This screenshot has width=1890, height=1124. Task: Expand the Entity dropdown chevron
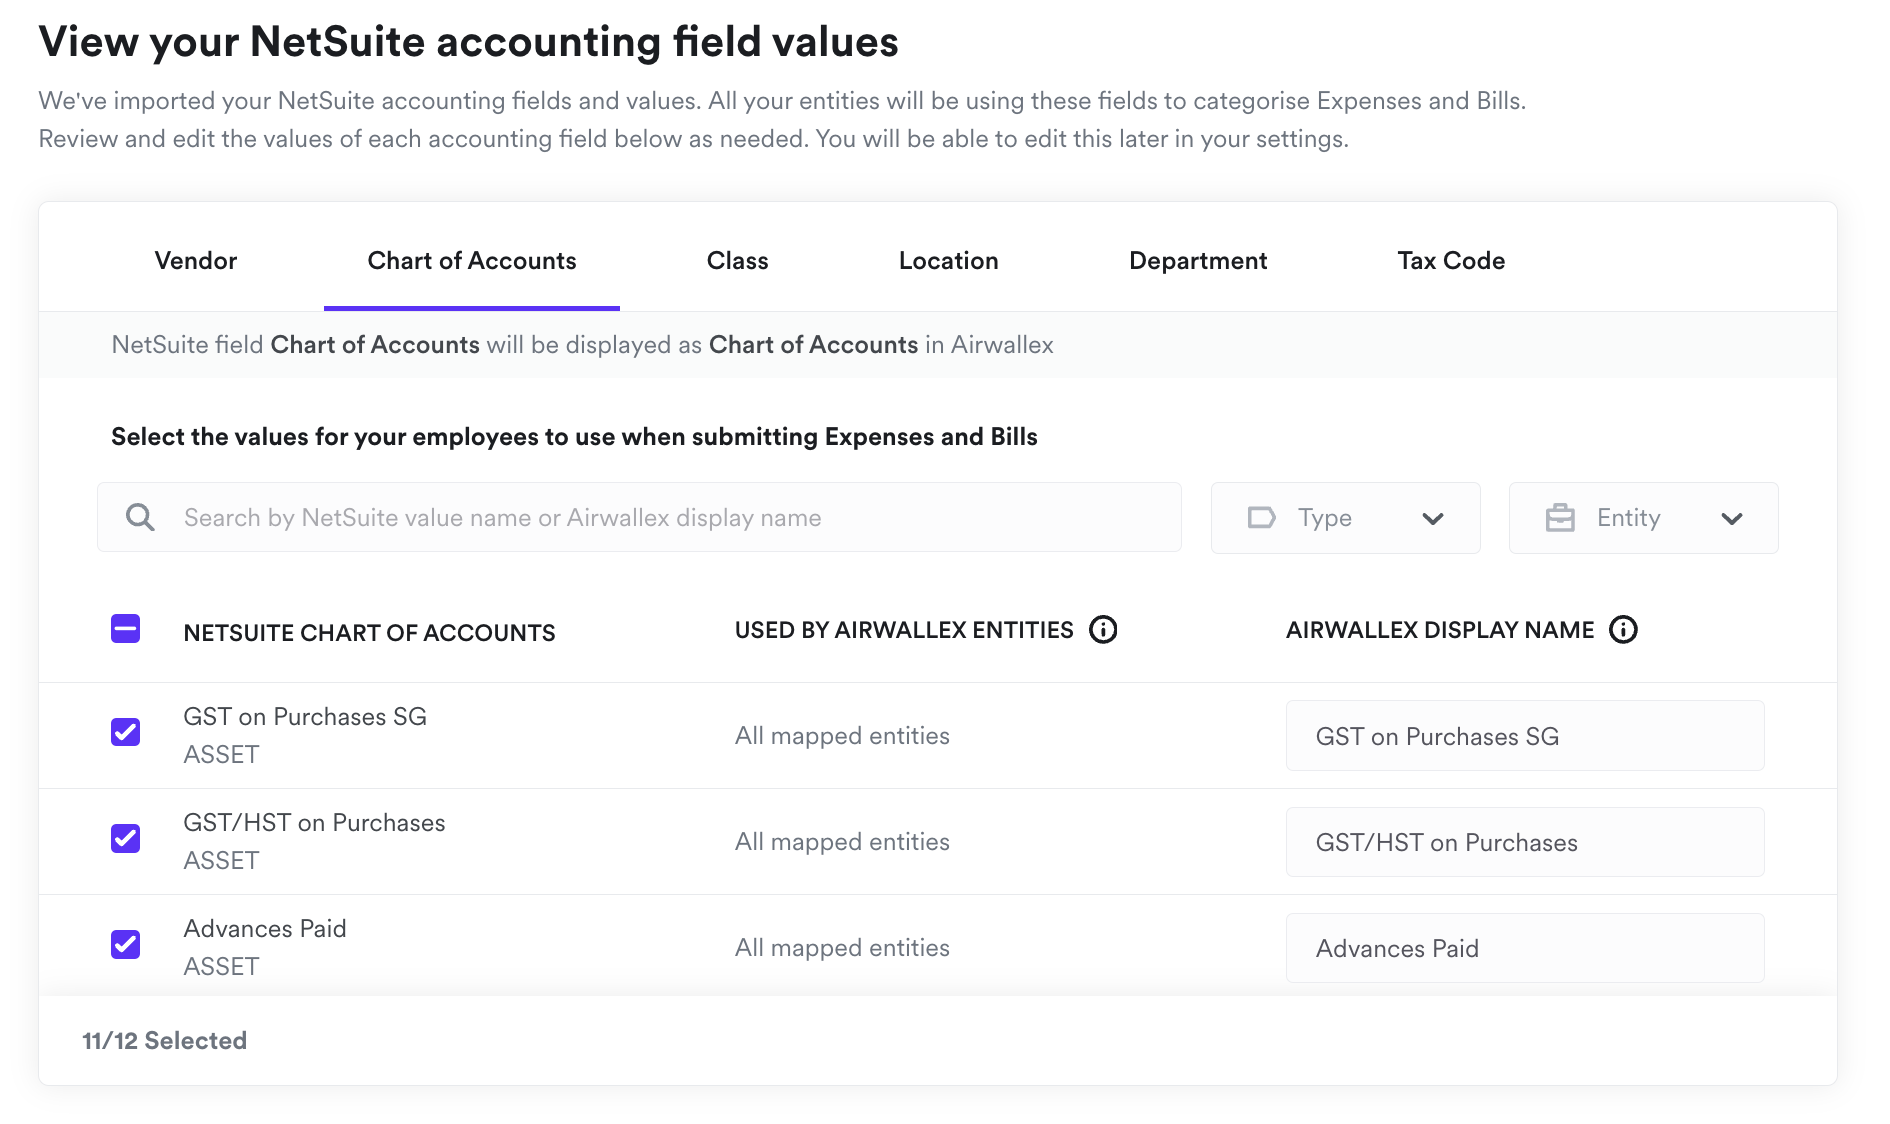(x=1731, y=519)
